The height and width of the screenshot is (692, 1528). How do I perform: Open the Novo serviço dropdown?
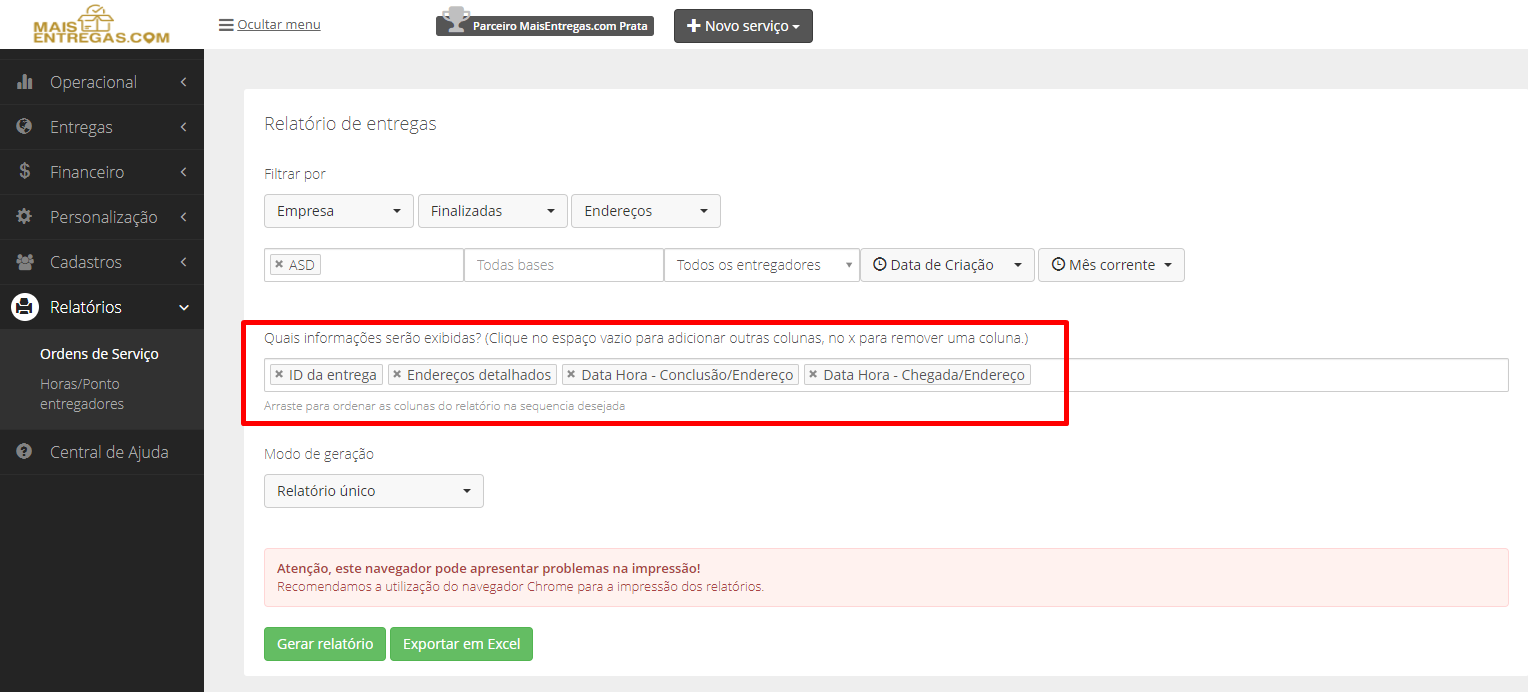tap(743, 26)
